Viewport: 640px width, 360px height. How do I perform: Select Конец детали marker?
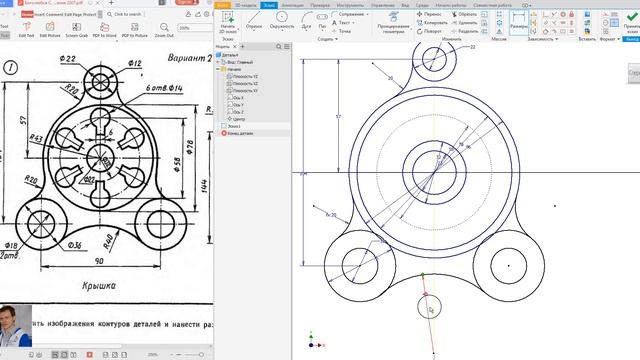[238, 133]
